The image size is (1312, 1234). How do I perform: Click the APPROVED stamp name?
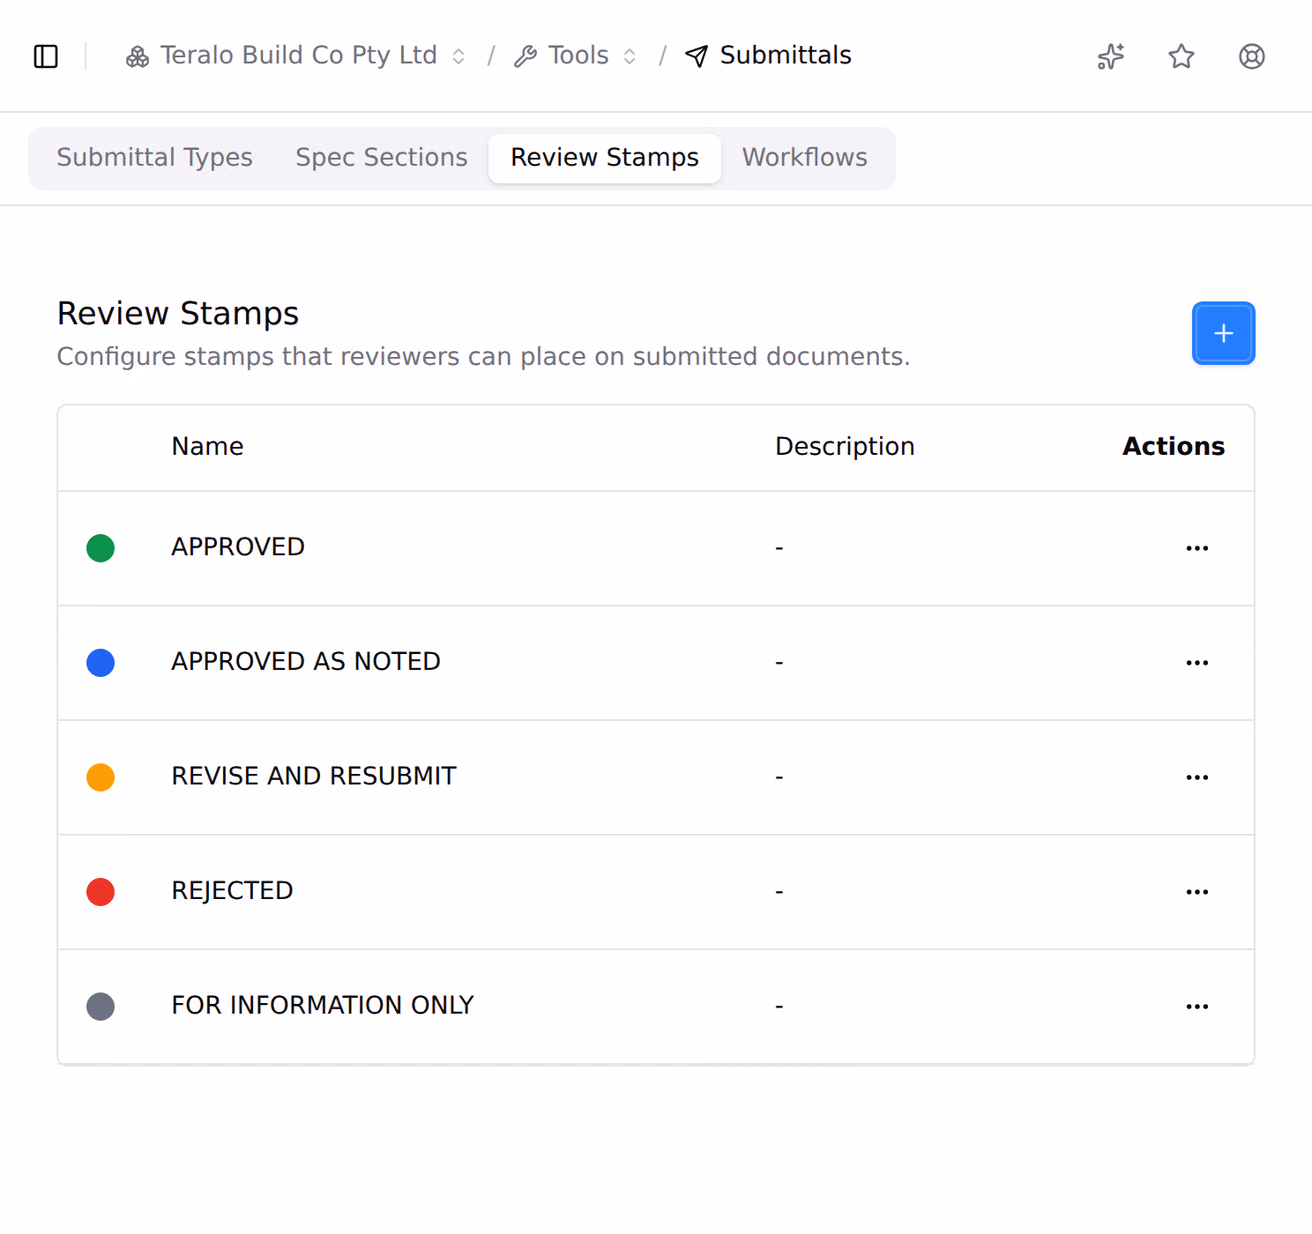point(238,547)
